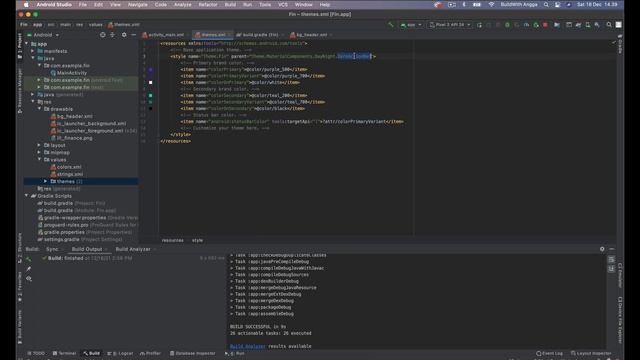Click the style breadcrumb below editor
Screen dimensions: 640x360
coord(197,240)
